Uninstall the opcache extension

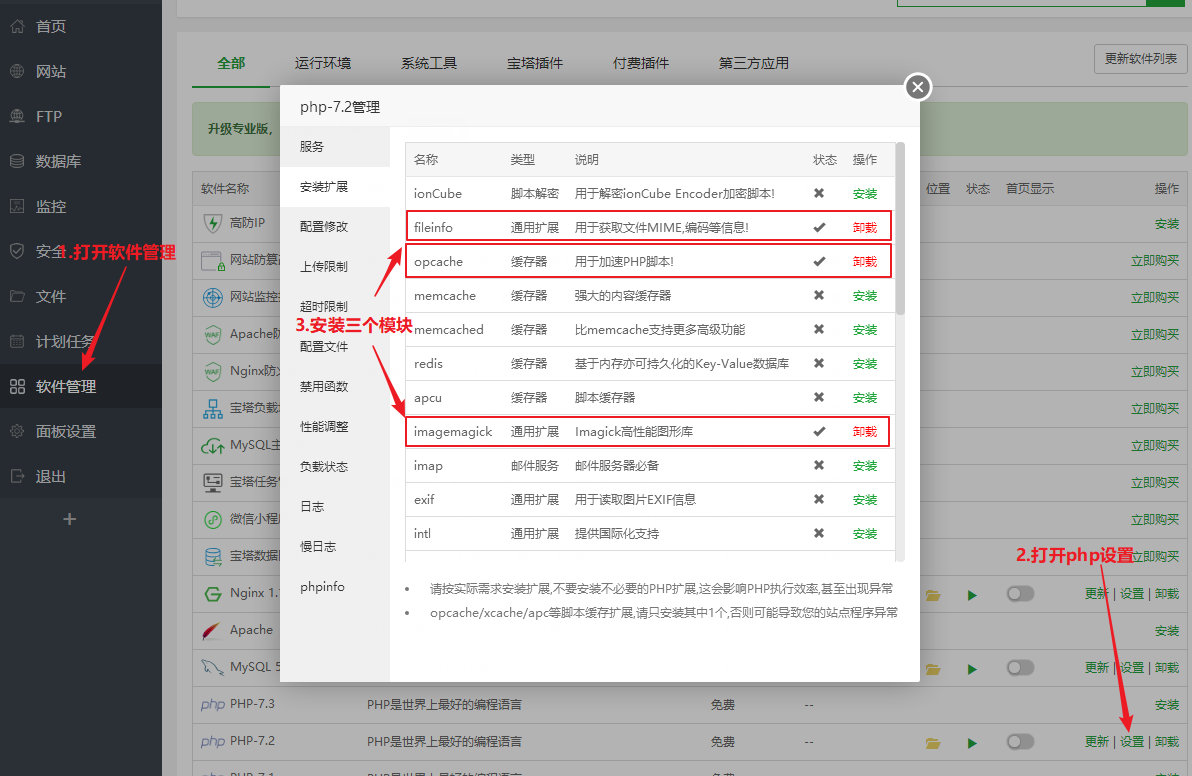click(x=864, y=262)
